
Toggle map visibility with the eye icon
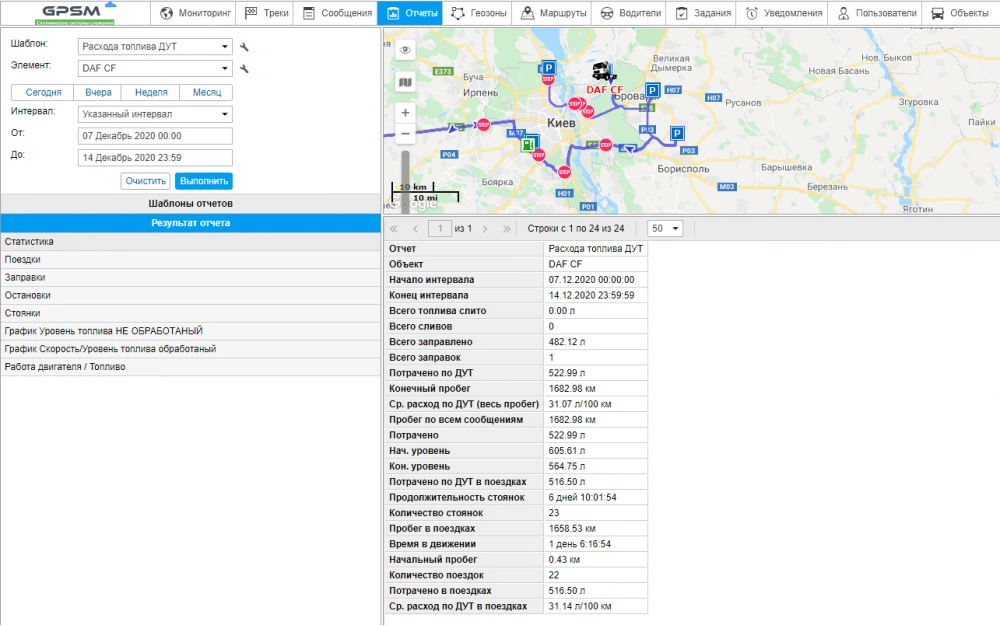point(405,50)
